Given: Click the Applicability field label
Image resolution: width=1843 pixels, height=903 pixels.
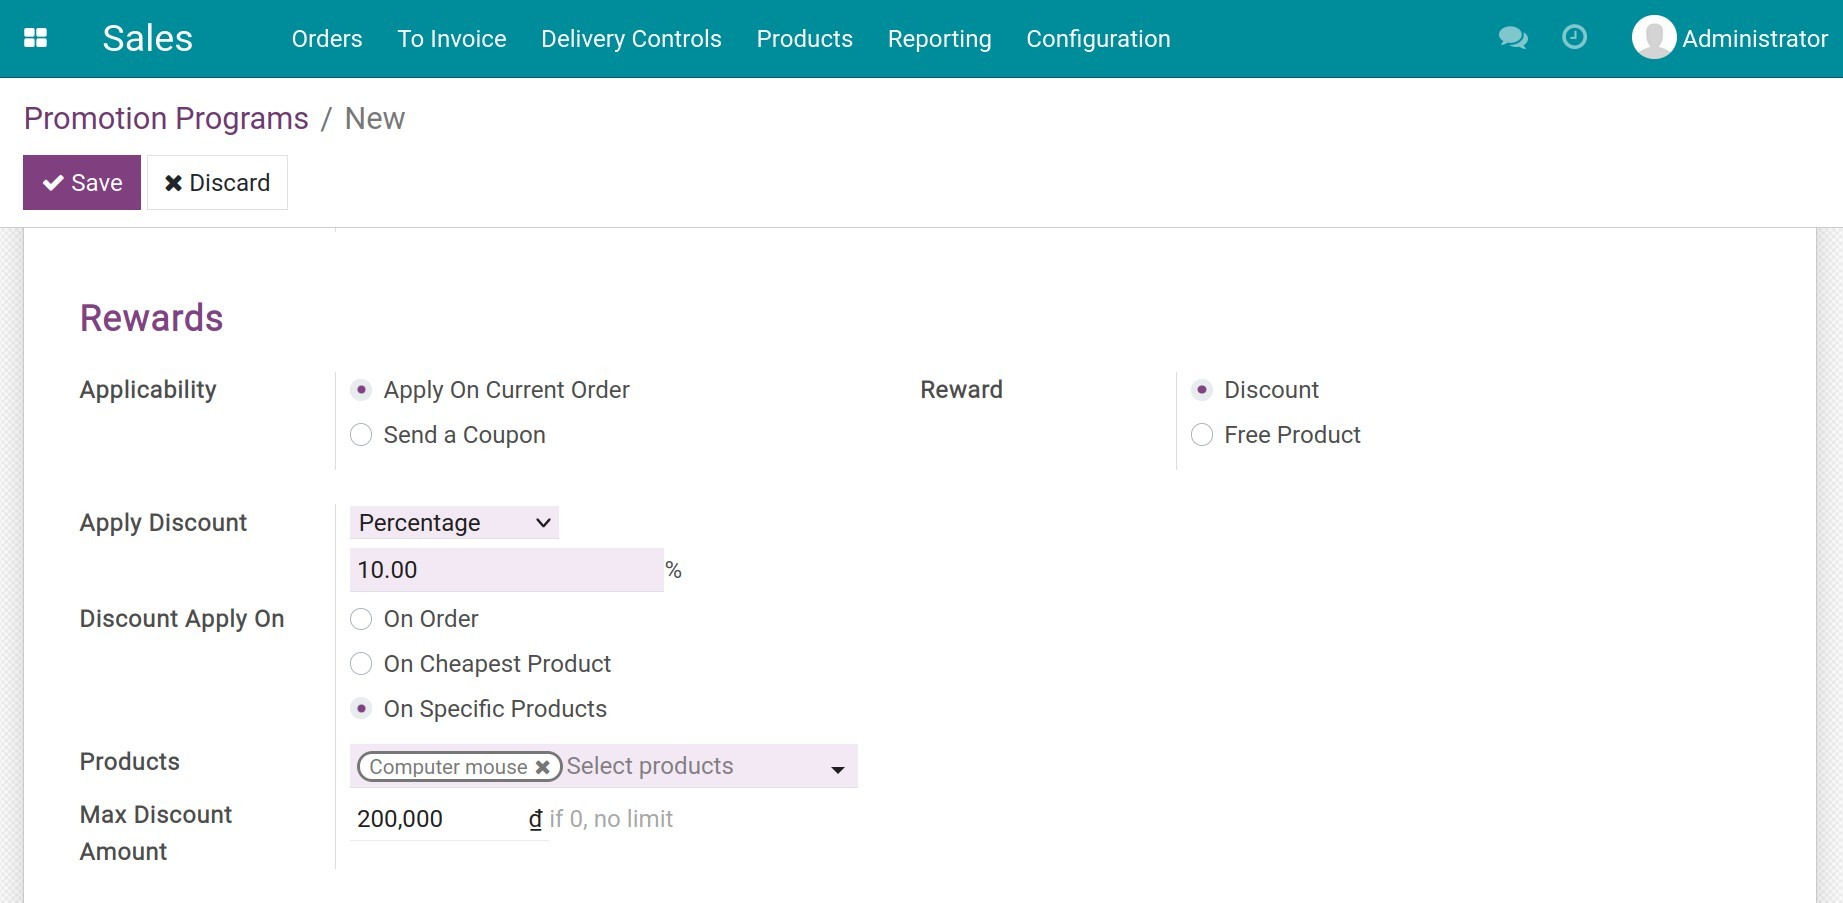Looking at the screenshot, I should tap(148, 390).
